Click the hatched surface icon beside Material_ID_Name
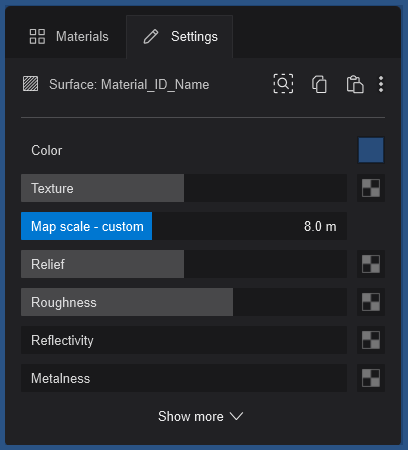The image size is (408, 450). click(x=30, y=84)
